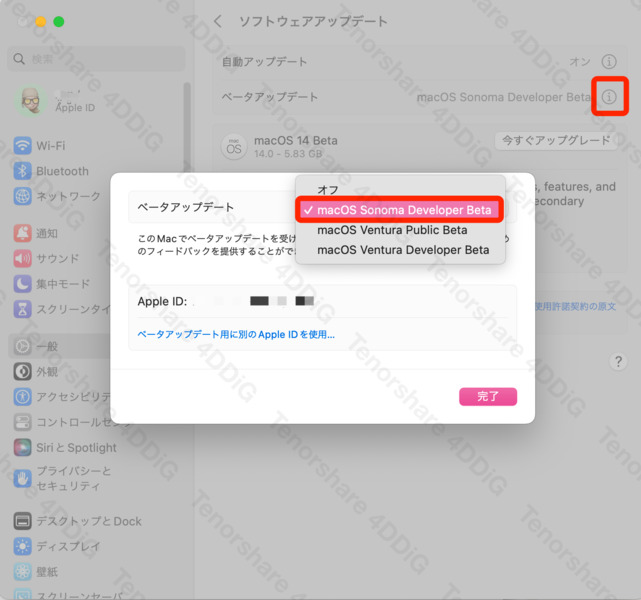This screenshot has width=641, height=600.
Task: Open Siri と Spotlight icon
Action: pos(22,448)
